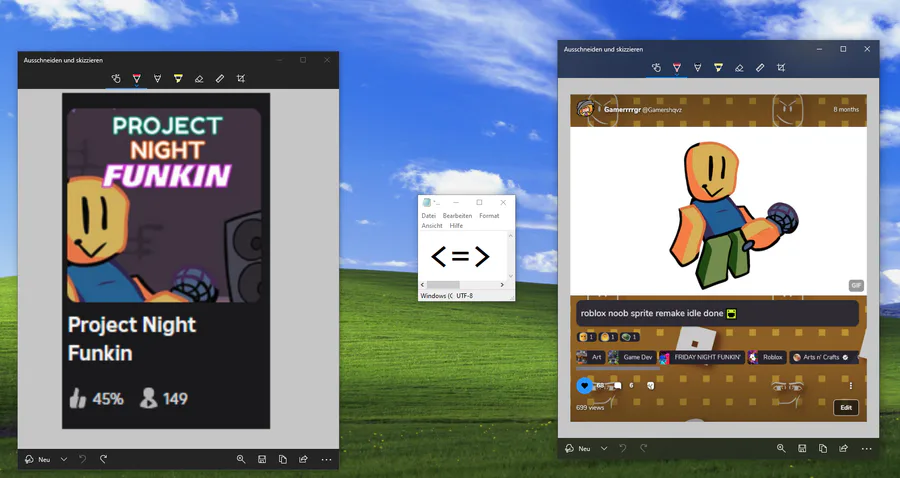Open more options in Project Night Funkin window
Screen dimensions: 900x478
point(327,459)
